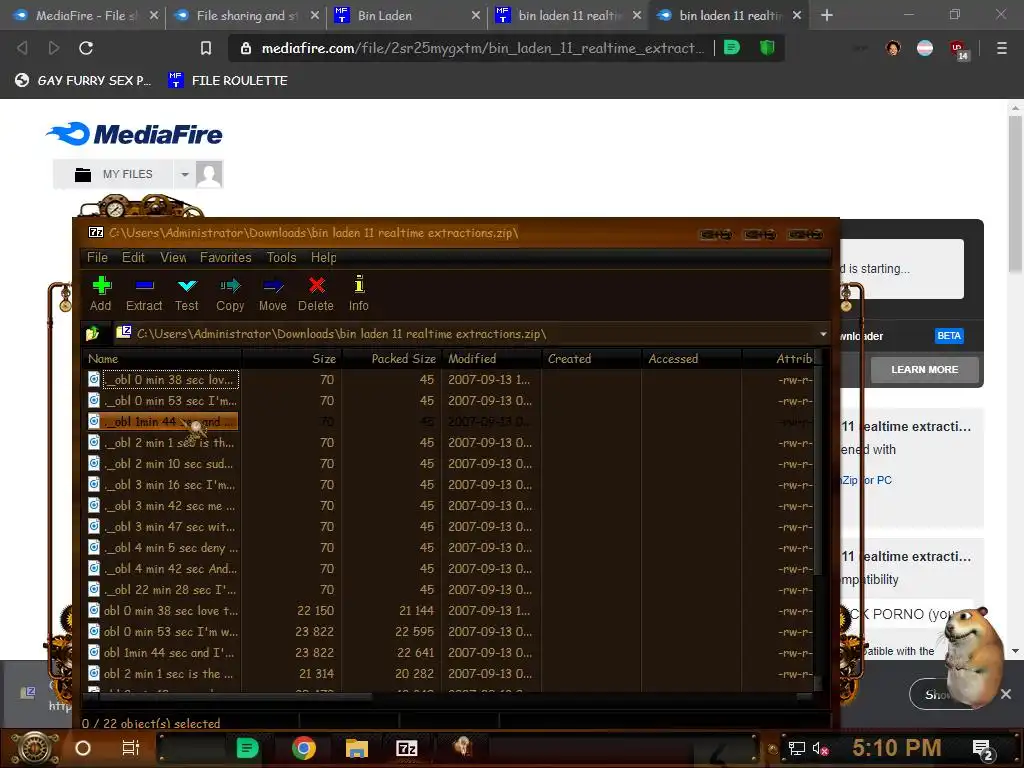
Task: Open a new browser tab
Action: tap(827, 15)
